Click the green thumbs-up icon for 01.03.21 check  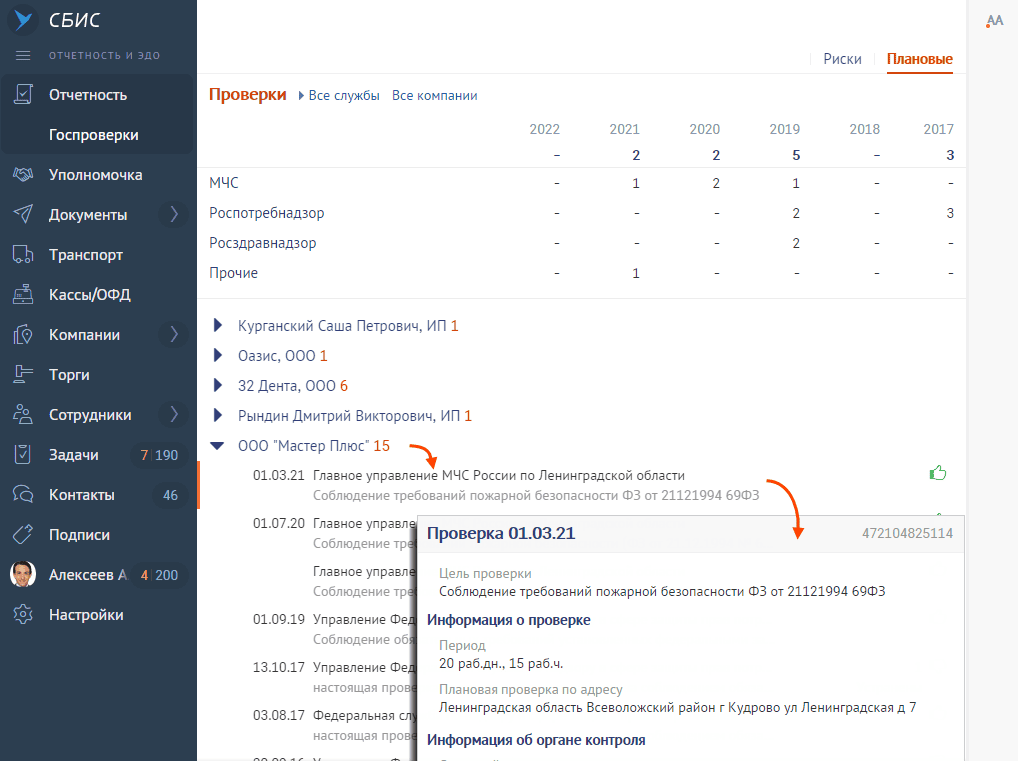[x=937, y=474]
